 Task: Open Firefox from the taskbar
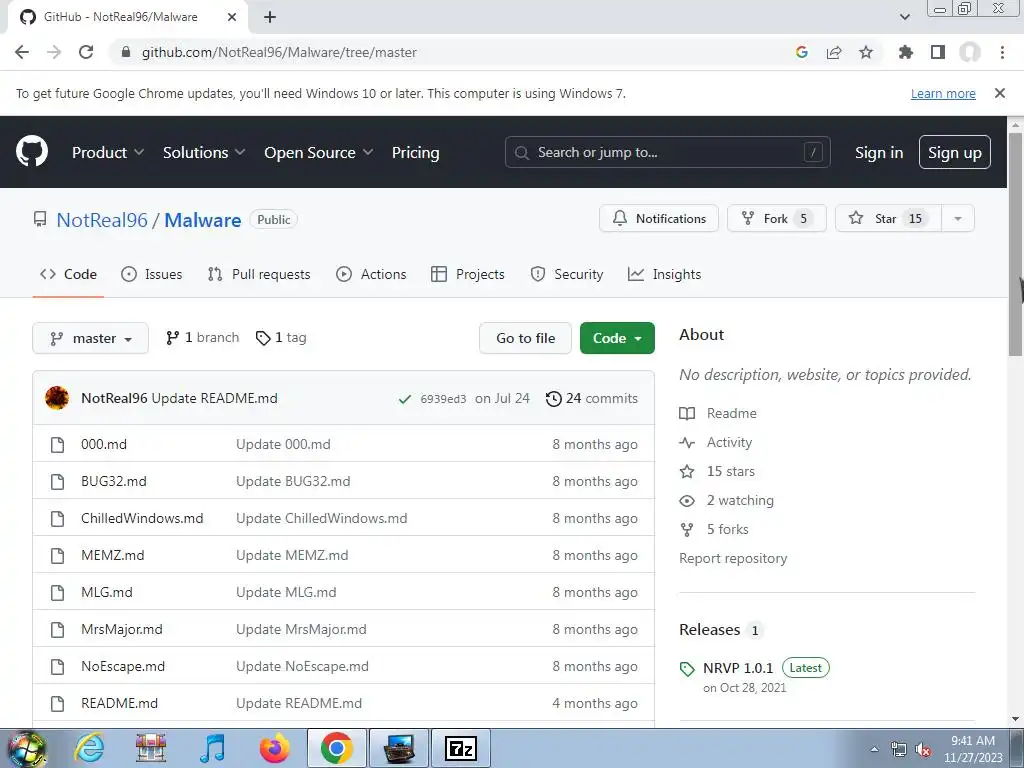274,748
